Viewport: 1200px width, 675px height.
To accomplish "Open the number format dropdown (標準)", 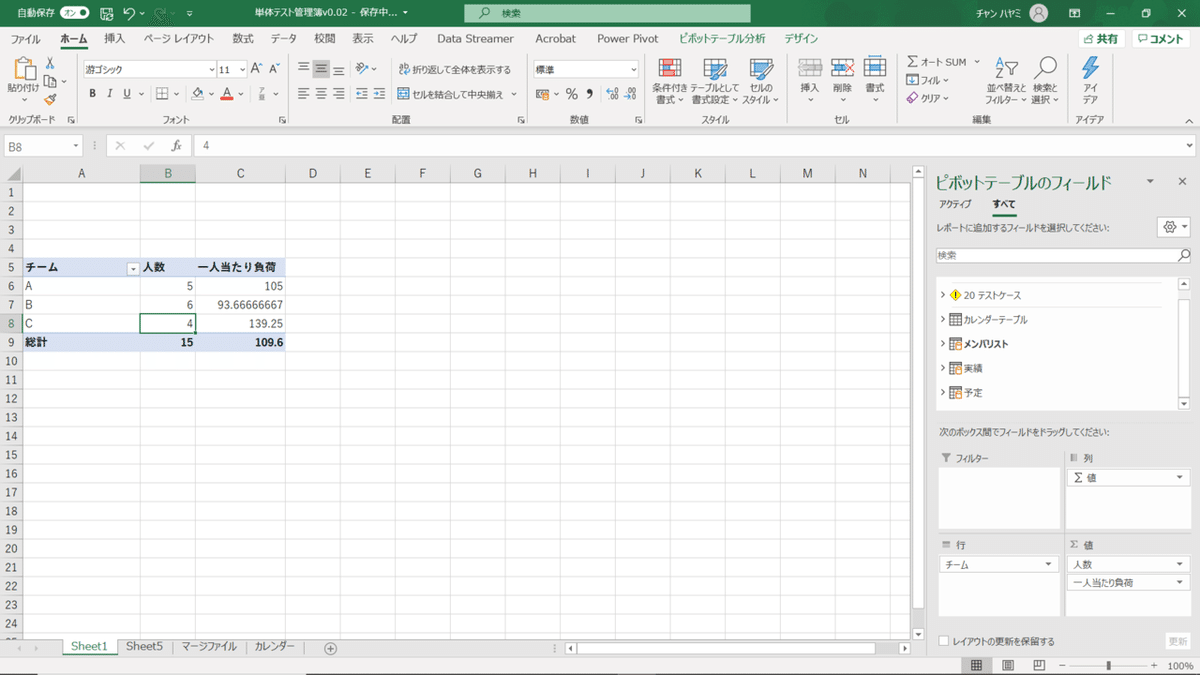I will 633,69.
